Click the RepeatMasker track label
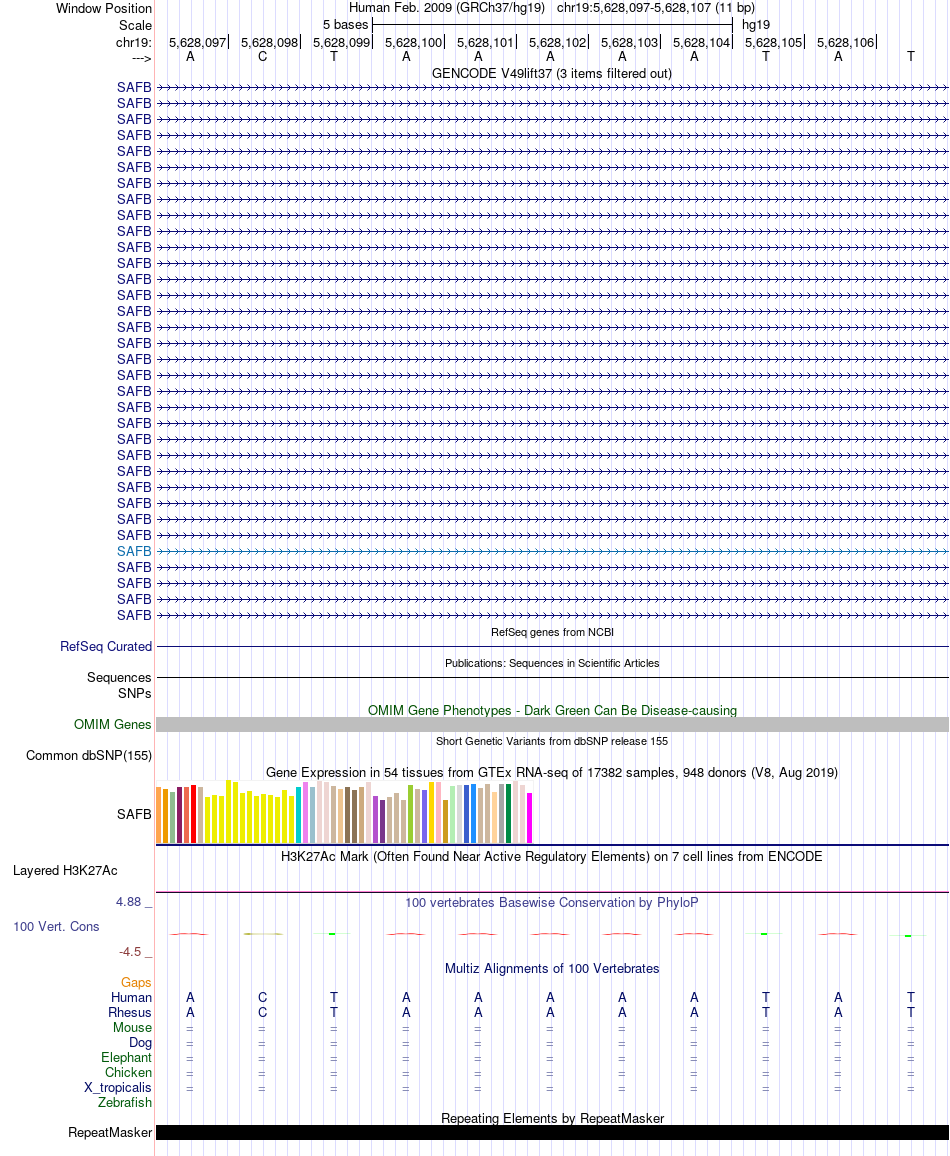Screen dimensions: 950x1156 click(110, 1132)
